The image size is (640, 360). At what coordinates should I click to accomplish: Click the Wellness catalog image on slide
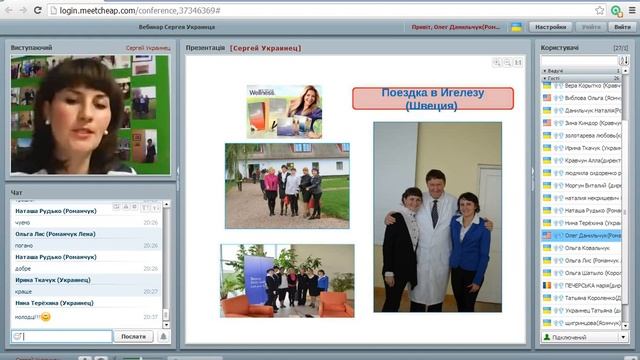(x=284, y=112)
